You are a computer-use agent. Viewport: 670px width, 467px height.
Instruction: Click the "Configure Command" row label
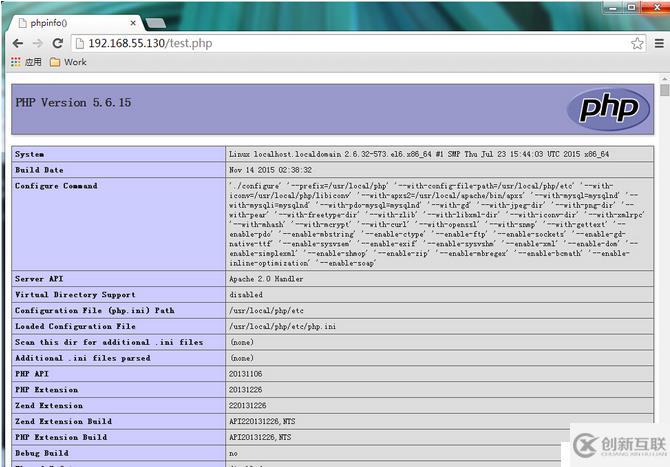click(x=56, y=186)
